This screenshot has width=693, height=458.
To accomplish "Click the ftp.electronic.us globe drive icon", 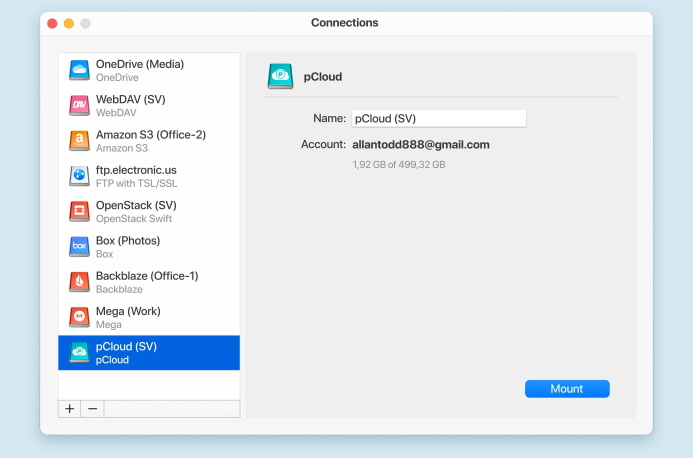I will coord(80,176).
